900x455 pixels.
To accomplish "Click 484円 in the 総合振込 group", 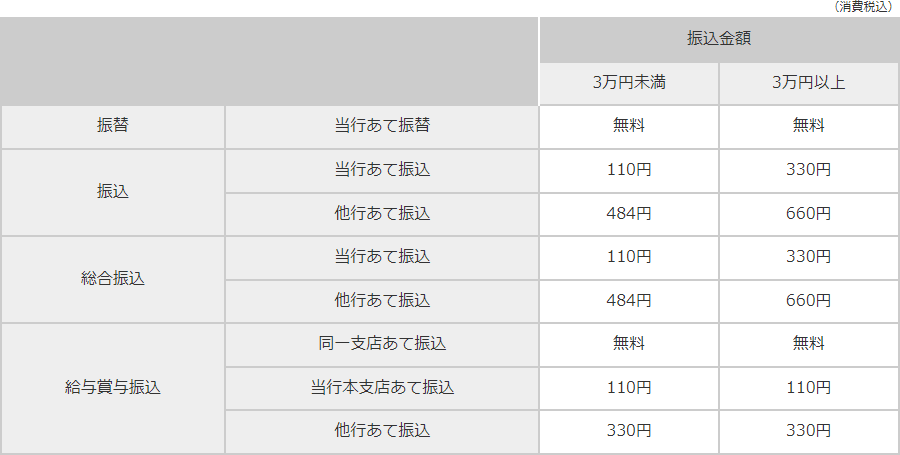I will pyautogui.click(x=629, y=301).
